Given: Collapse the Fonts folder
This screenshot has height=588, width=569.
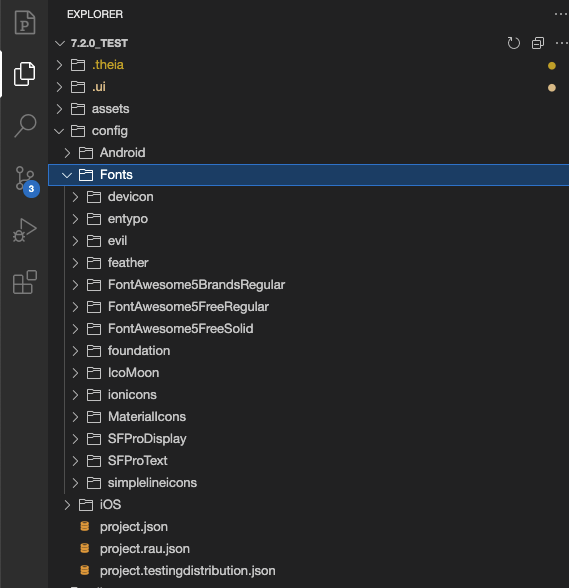Looking at the screenshot, I should coord(67,175).
